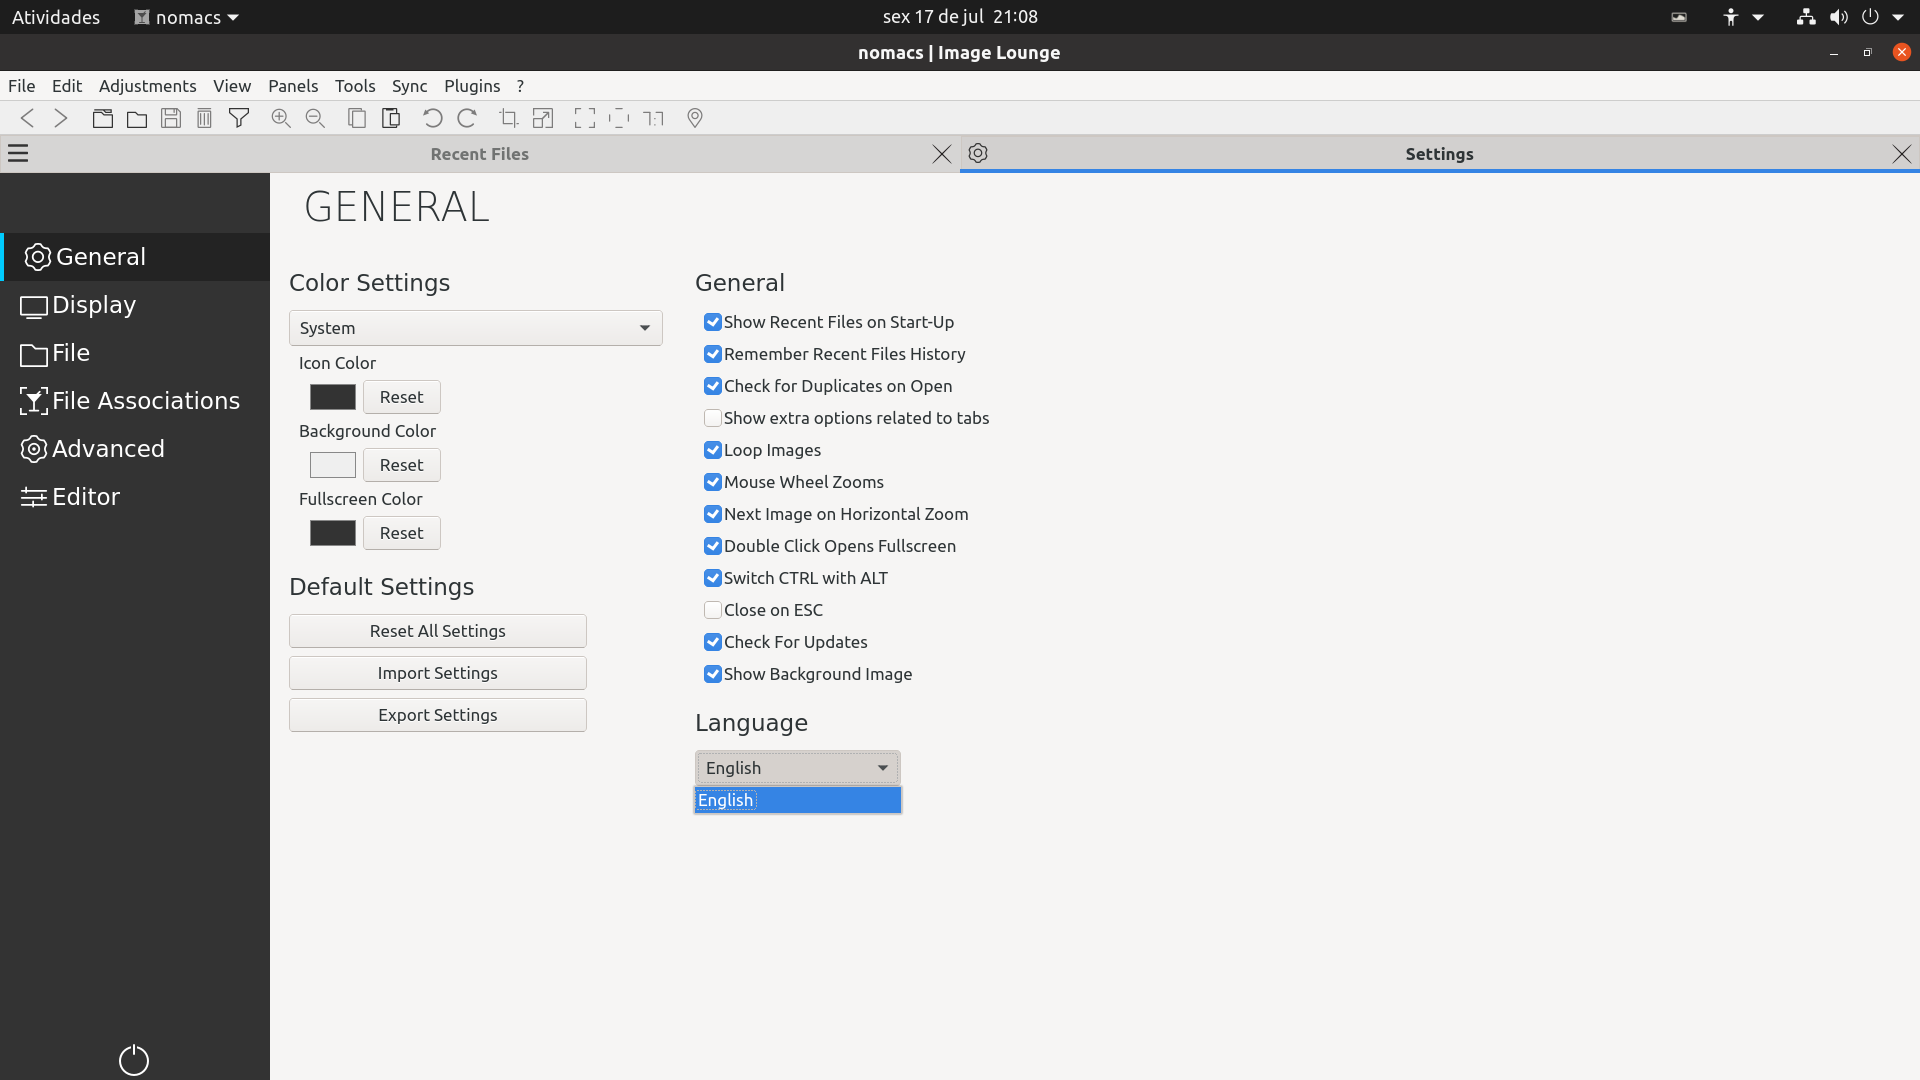Click the save file toolbar icon
The width and height of the screenshot is (1920, 1080).
coord(171,118)
